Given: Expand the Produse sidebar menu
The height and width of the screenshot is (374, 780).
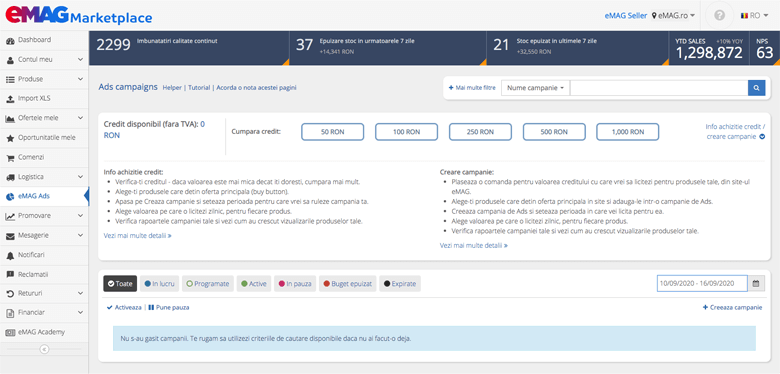Looking at the screenshot, I should coord(44,79).
